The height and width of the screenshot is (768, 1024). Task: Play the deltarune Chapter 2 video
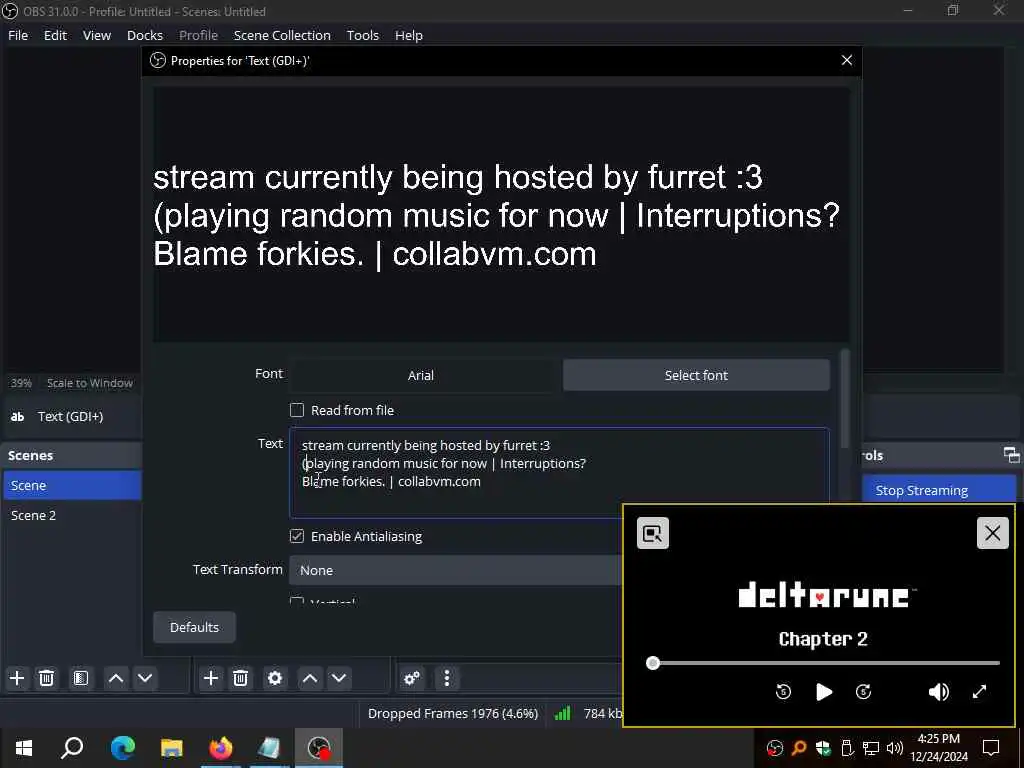click(x=824, y=692)
